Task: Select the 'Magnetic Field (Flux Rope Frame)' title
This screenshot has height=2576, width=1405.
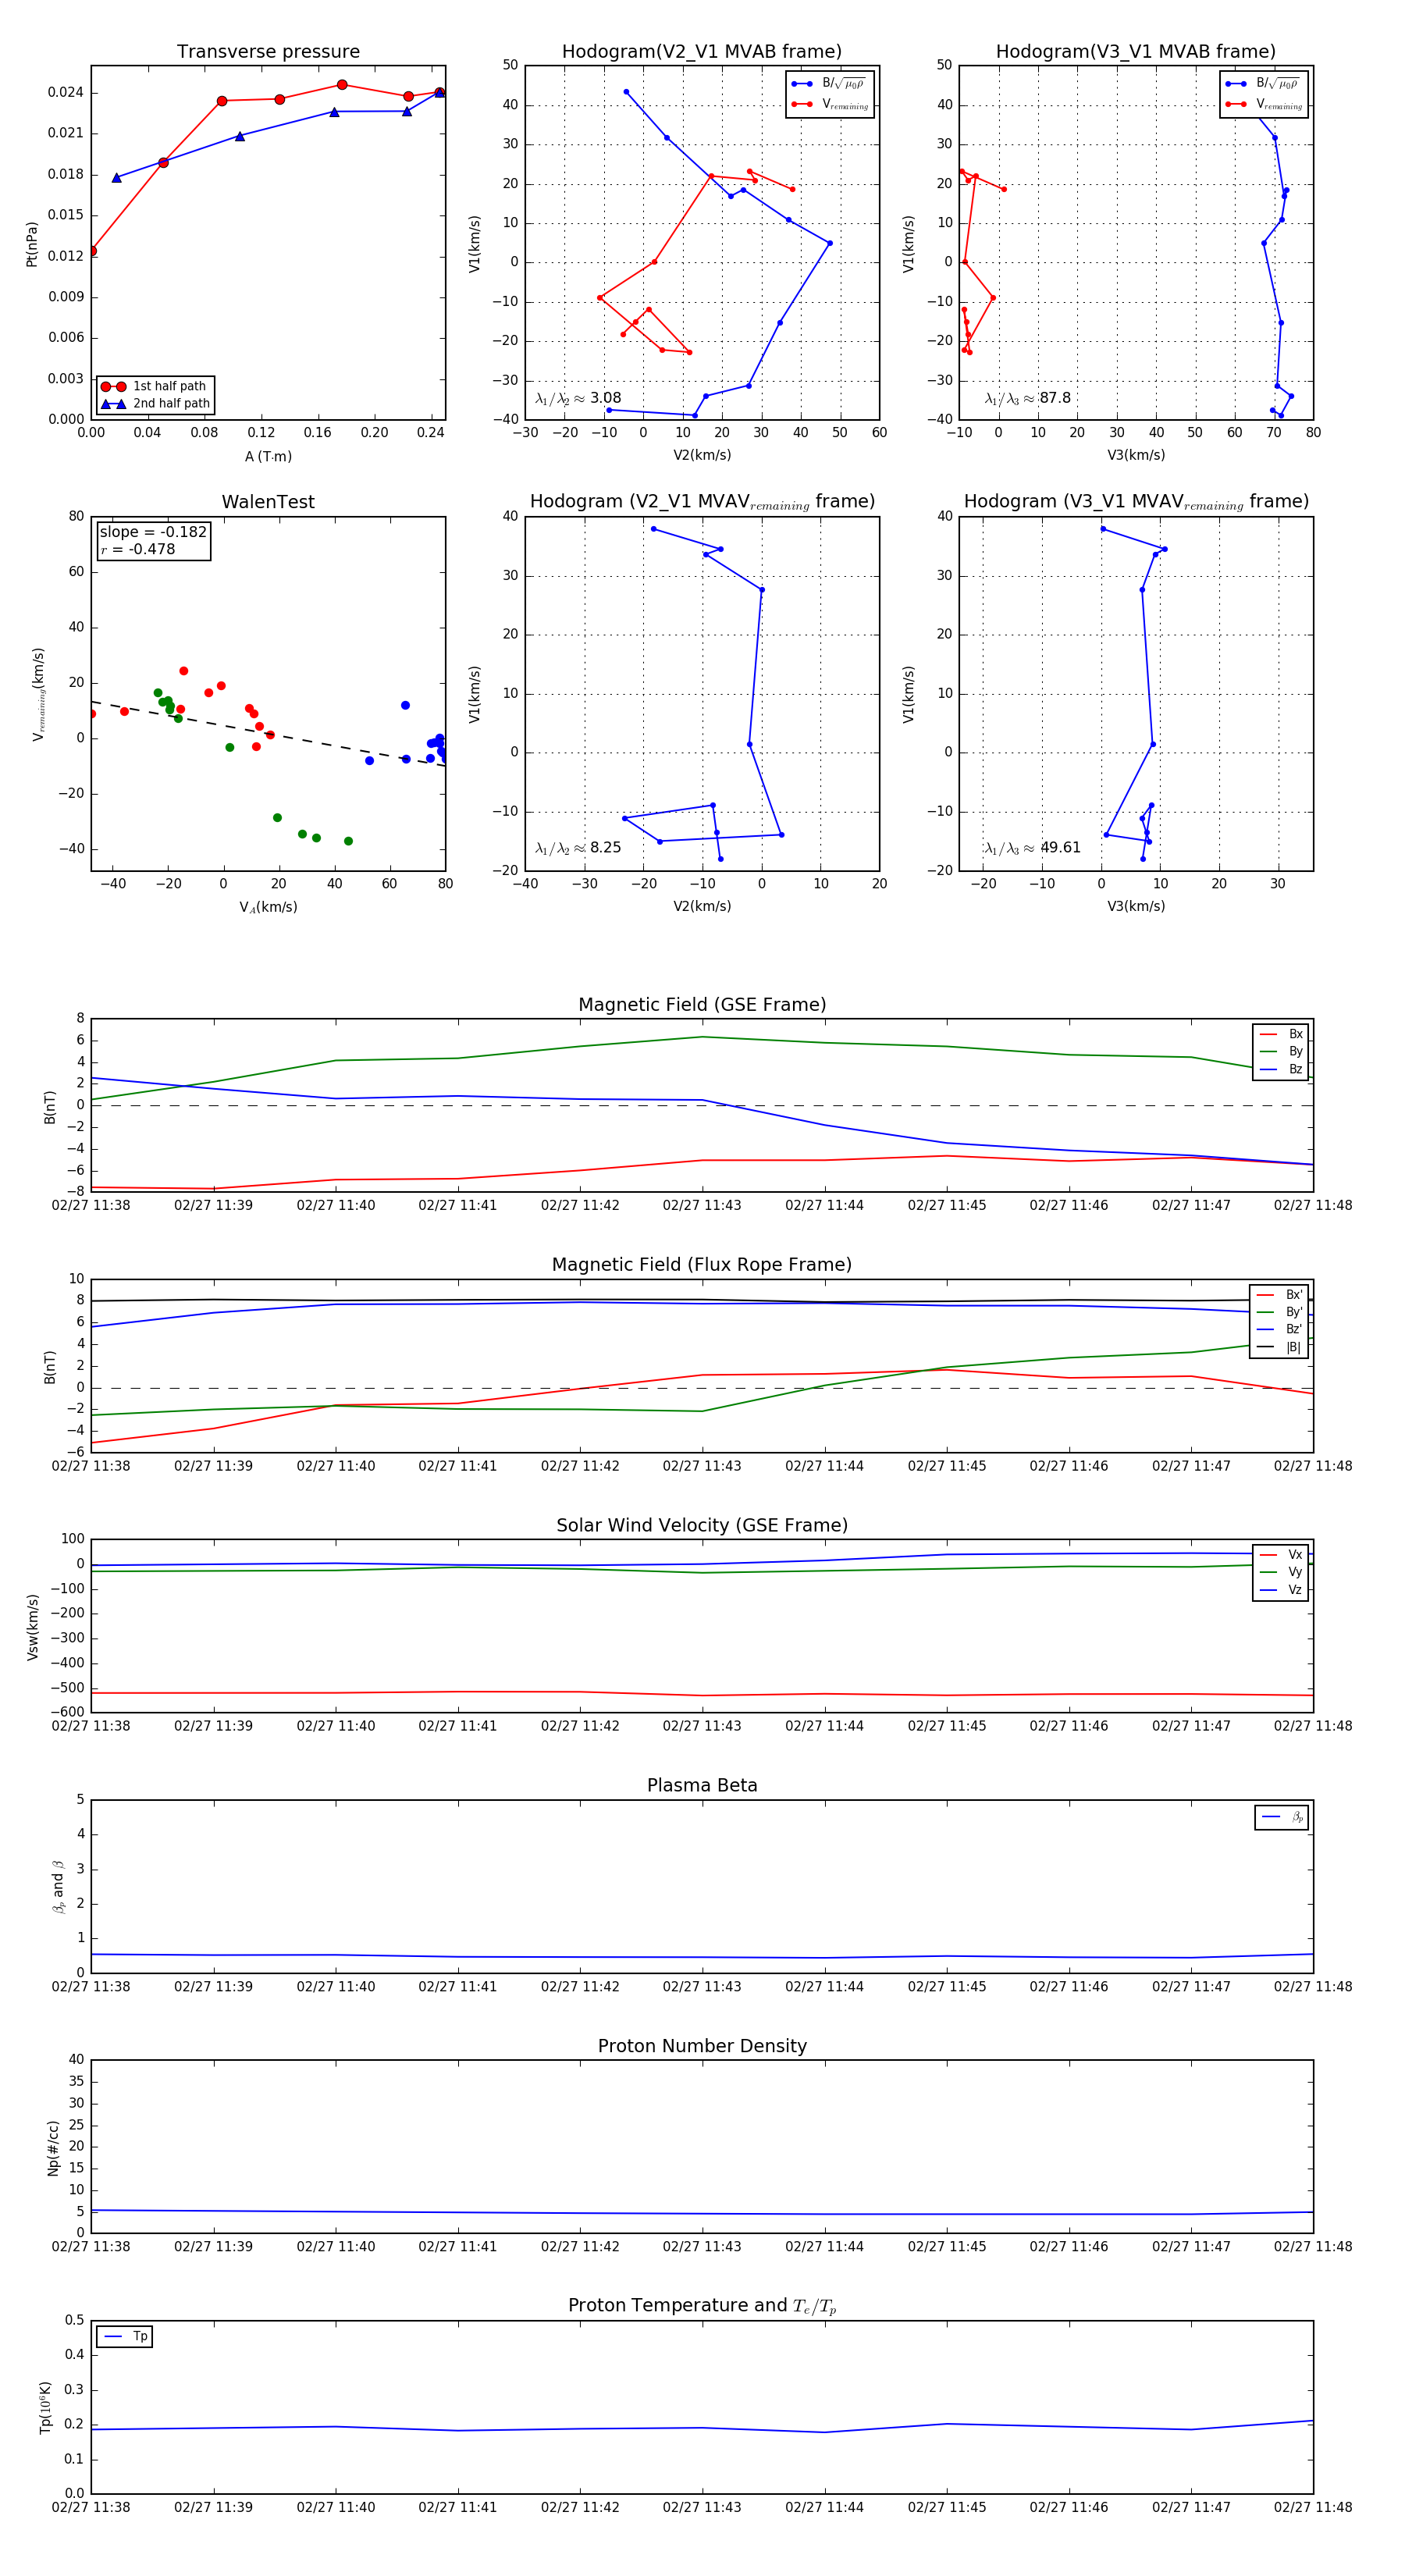Action: [702, 1265]
